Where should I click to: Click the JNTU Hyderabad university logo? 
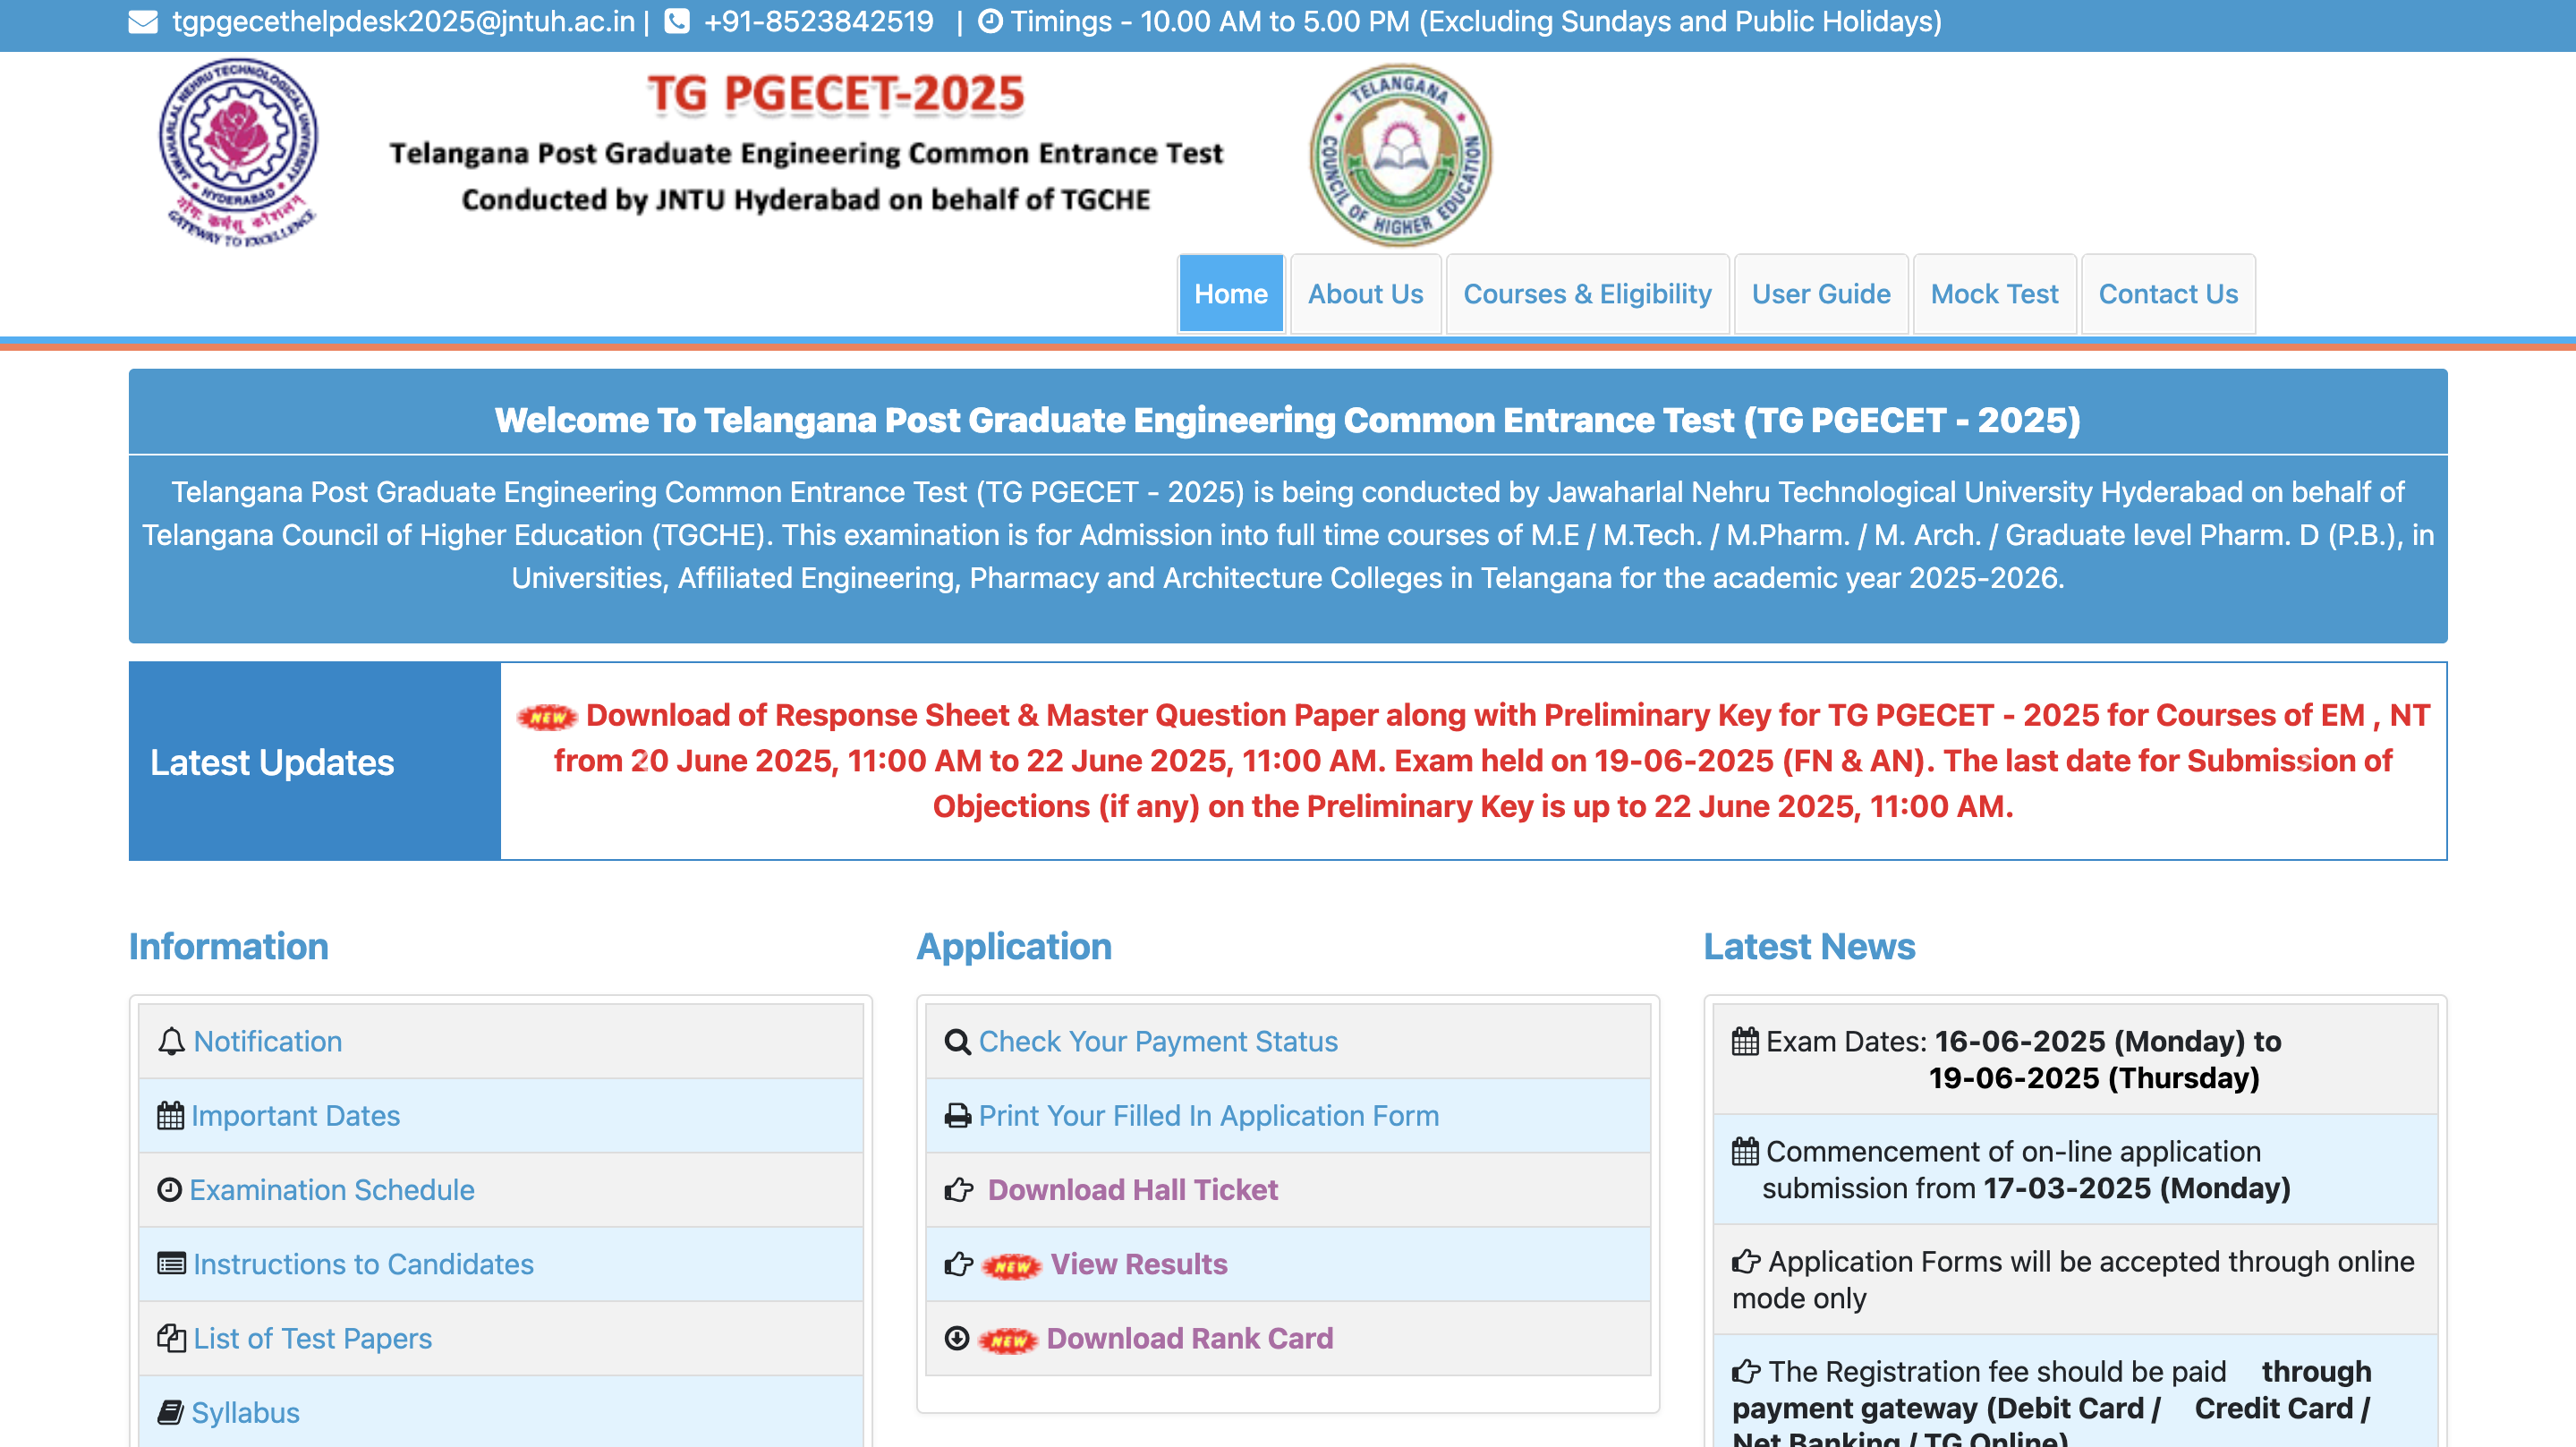(238, 152)
